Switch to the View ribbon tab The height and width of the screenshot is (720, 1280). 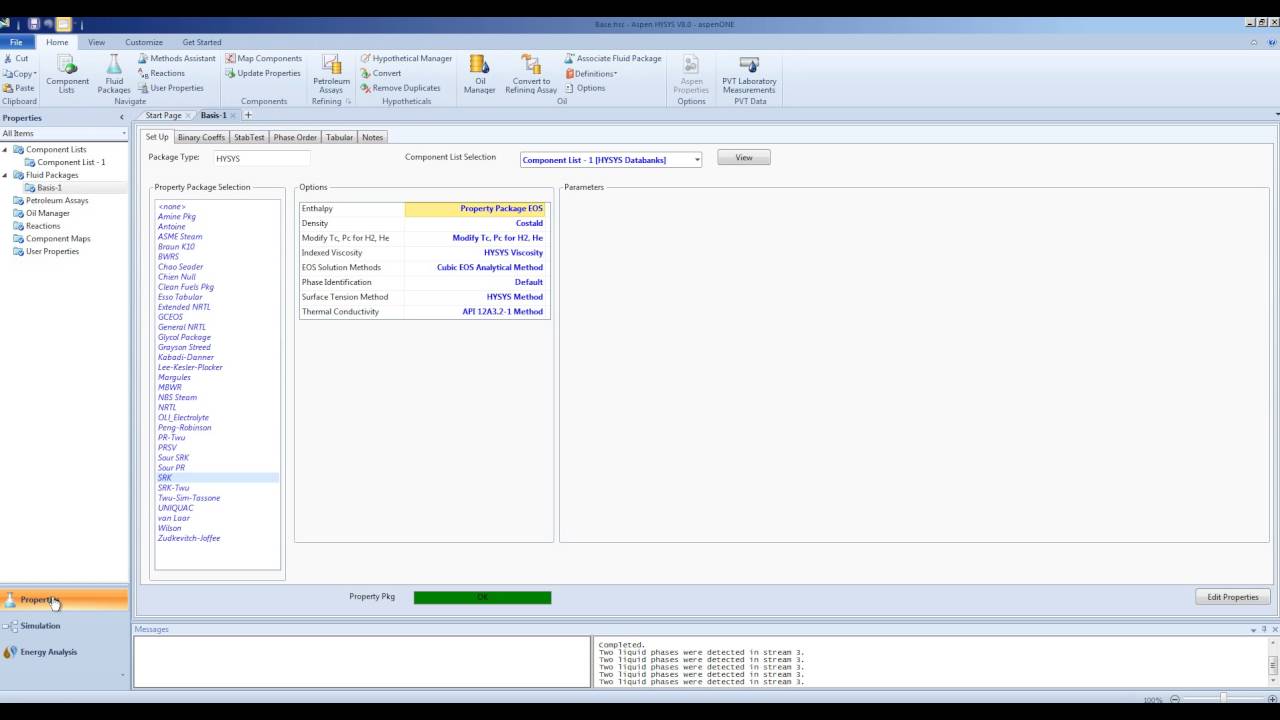point(96,42)
